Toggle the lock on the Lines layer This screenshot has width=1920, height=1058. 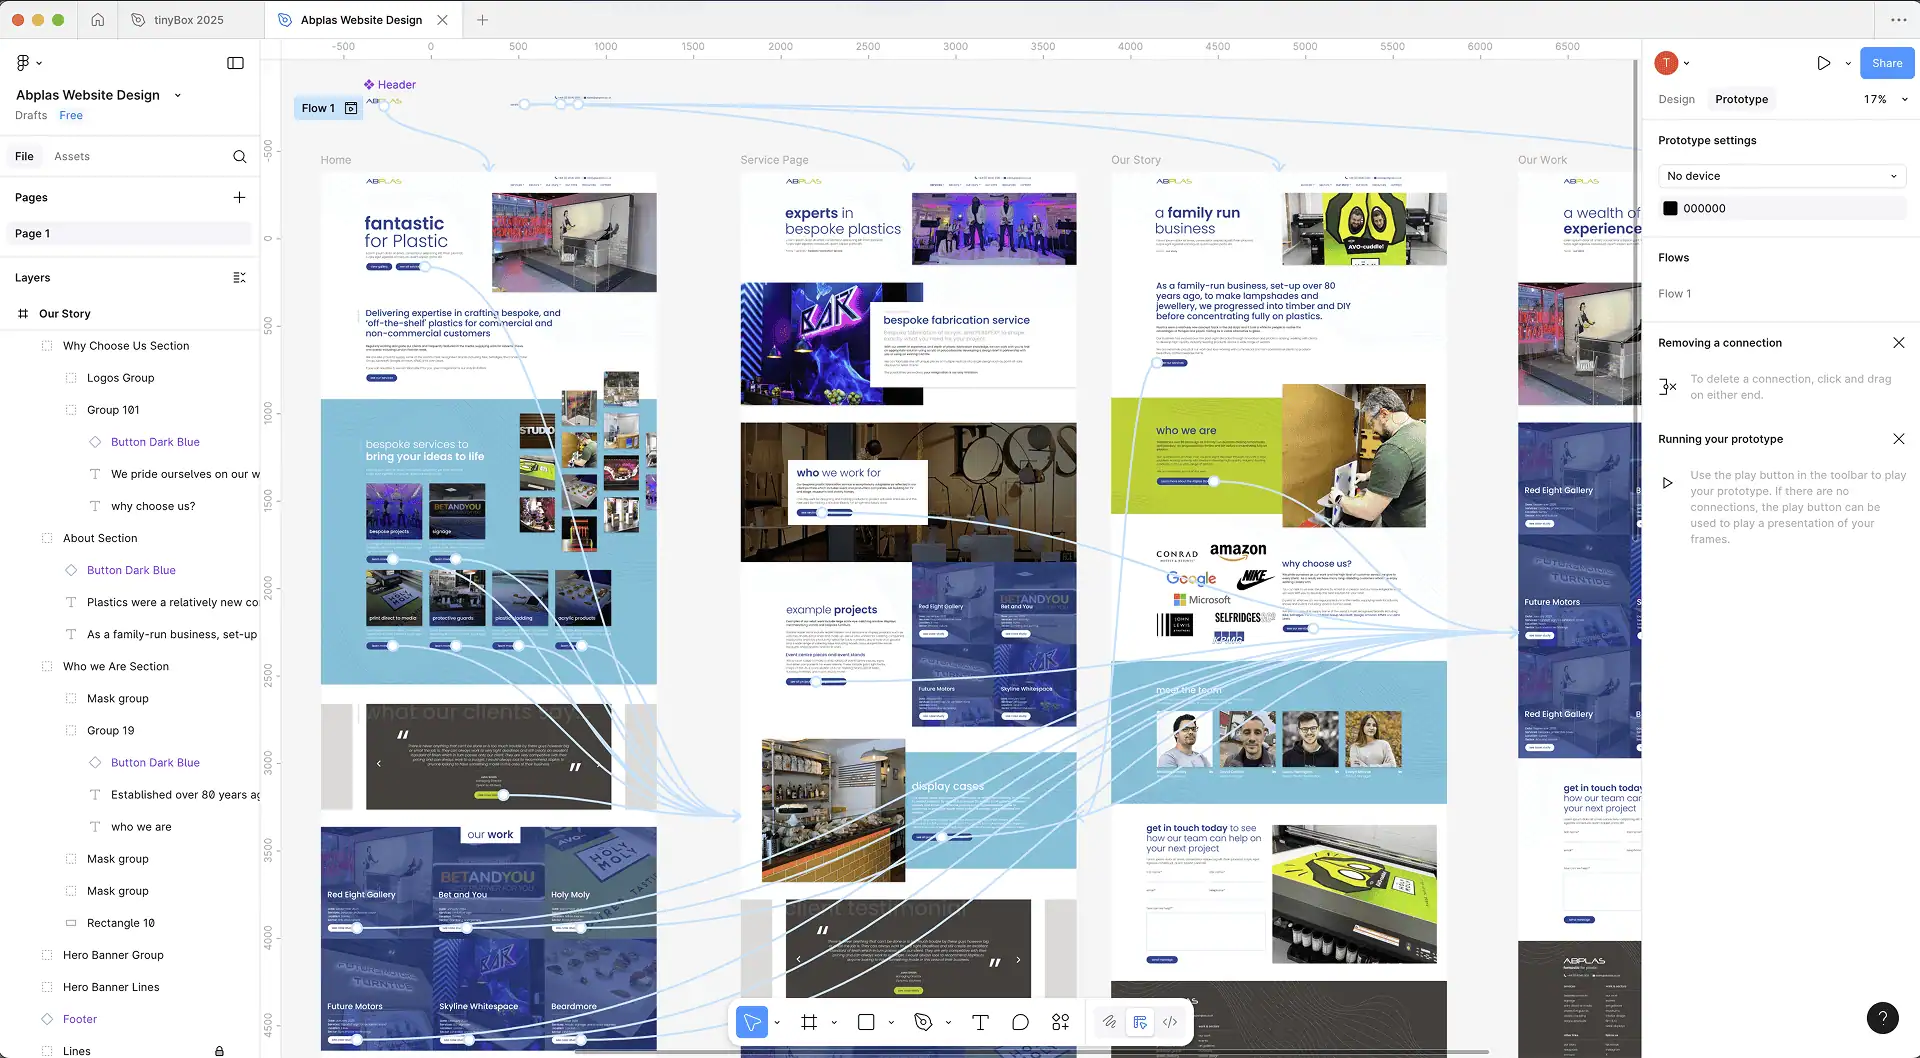[219, 1051]
